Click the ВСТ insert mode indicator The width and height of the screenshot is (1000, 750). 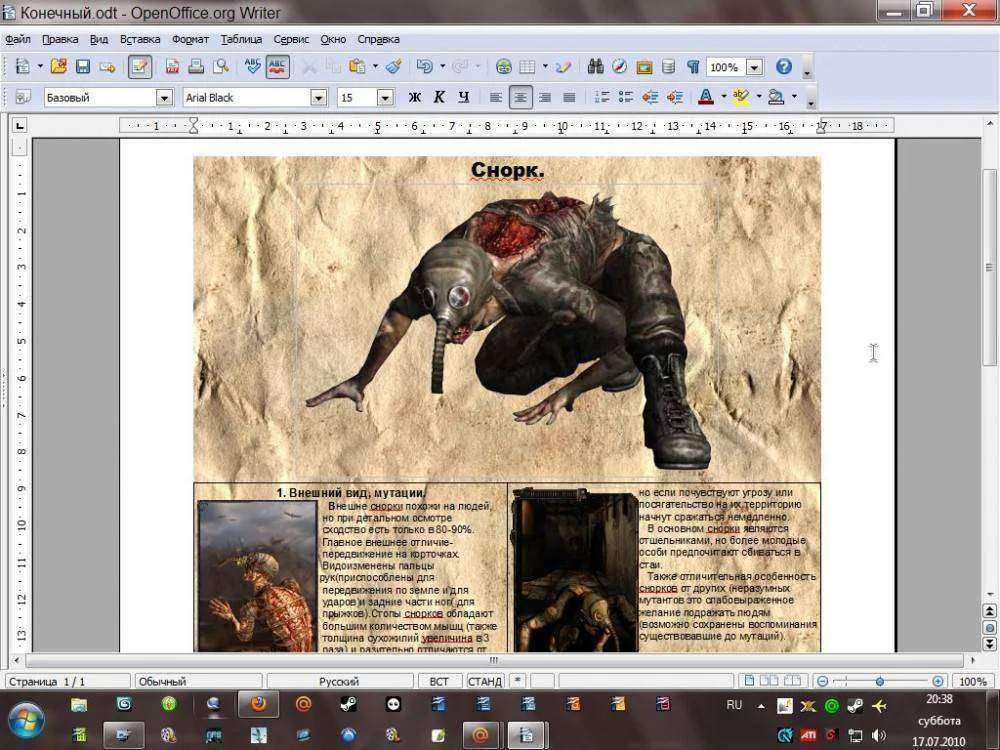tap(439, 681)
